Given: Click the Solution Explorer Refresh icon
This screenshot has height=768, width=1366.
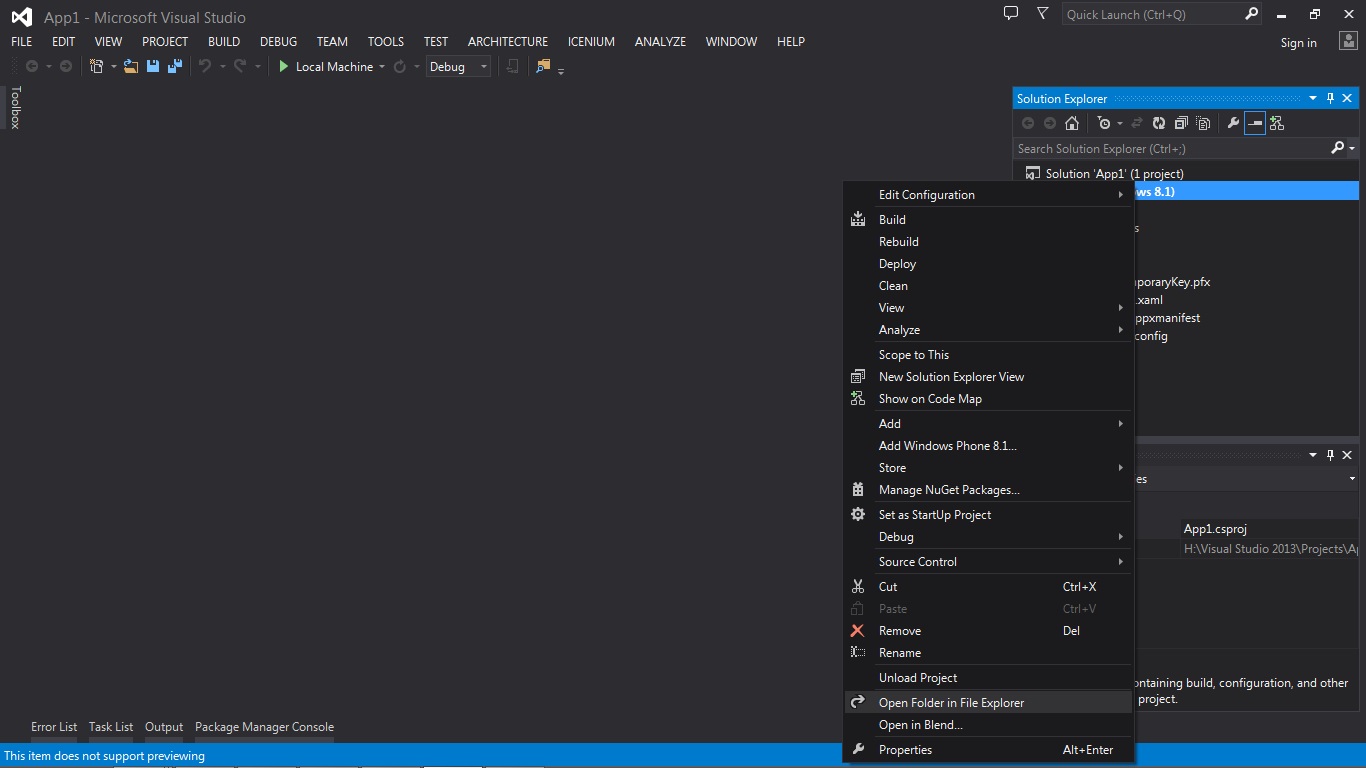Looking at the screenshot, I should (1159, 123).
